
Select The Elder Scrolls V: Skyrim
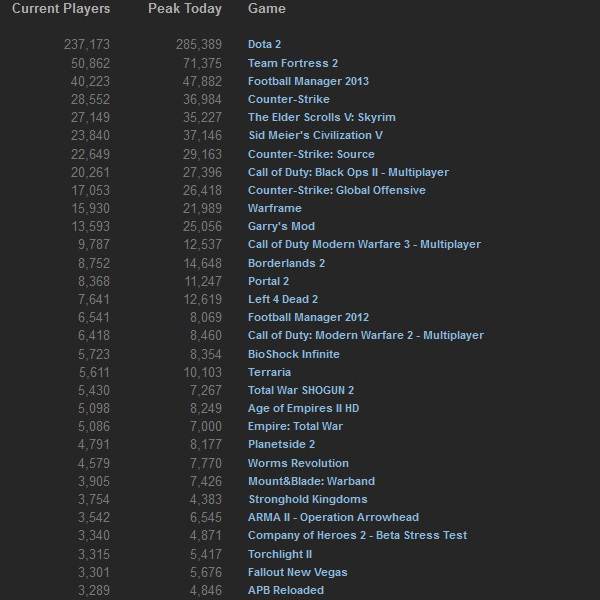pos(321,117)
